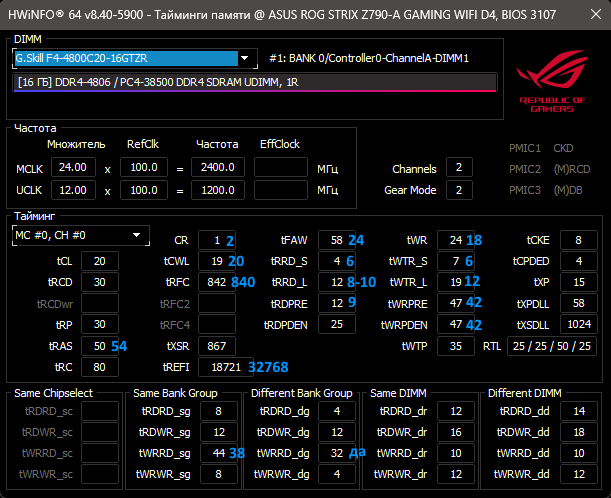Click the tRC value 80
The width and height of the screenshot is (611, 498).
click(100, 367)
